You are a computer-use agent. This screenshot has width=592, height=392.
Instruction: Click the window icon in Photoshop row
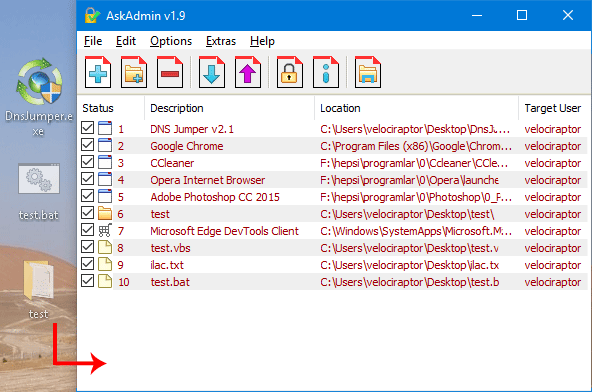tap(105, 196)
